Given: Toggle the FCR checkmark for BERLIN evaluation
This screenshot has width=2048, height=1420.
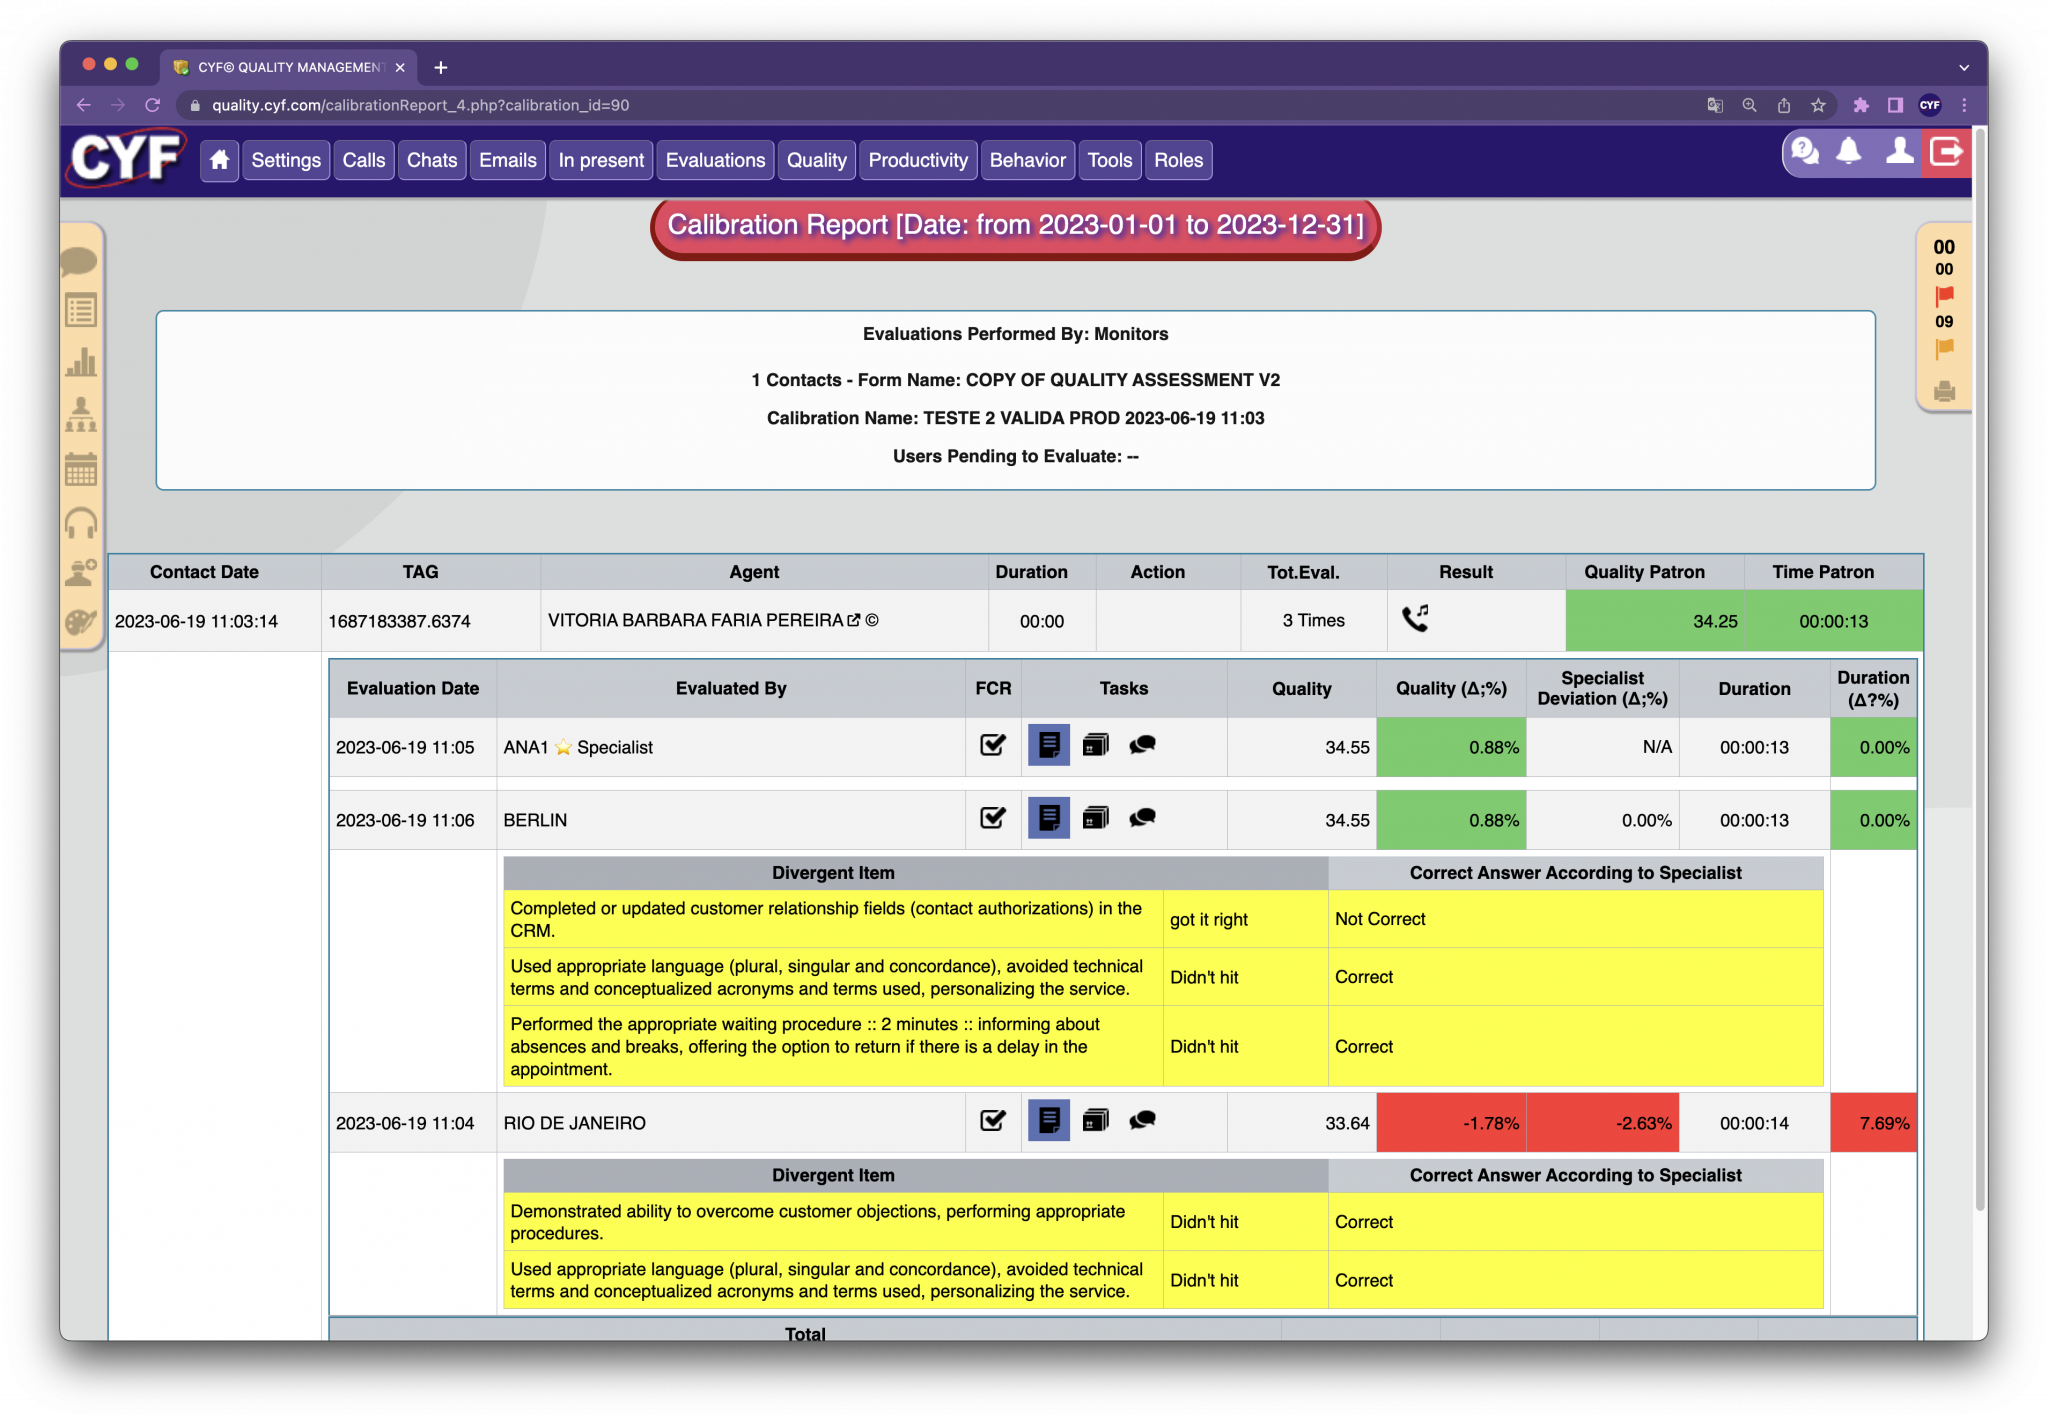Looking at the screenshot, I should click(992, 818).
